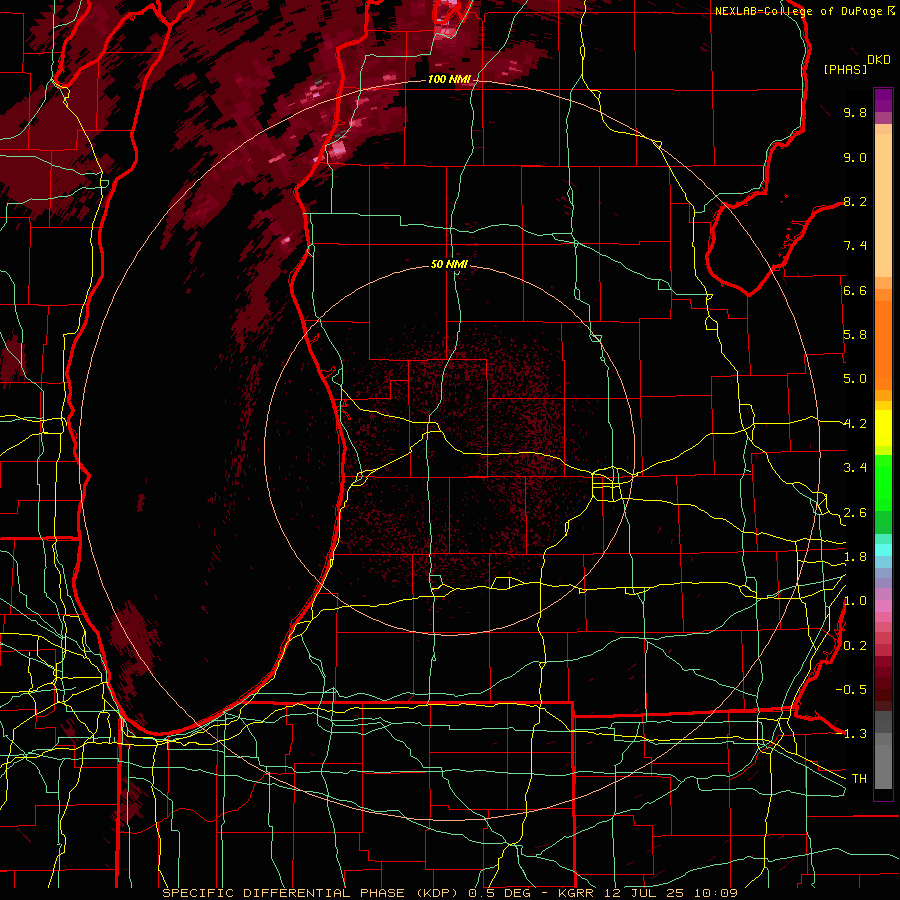
Task: Select the 1.3 label near the legend bottom
Action: 855,735
